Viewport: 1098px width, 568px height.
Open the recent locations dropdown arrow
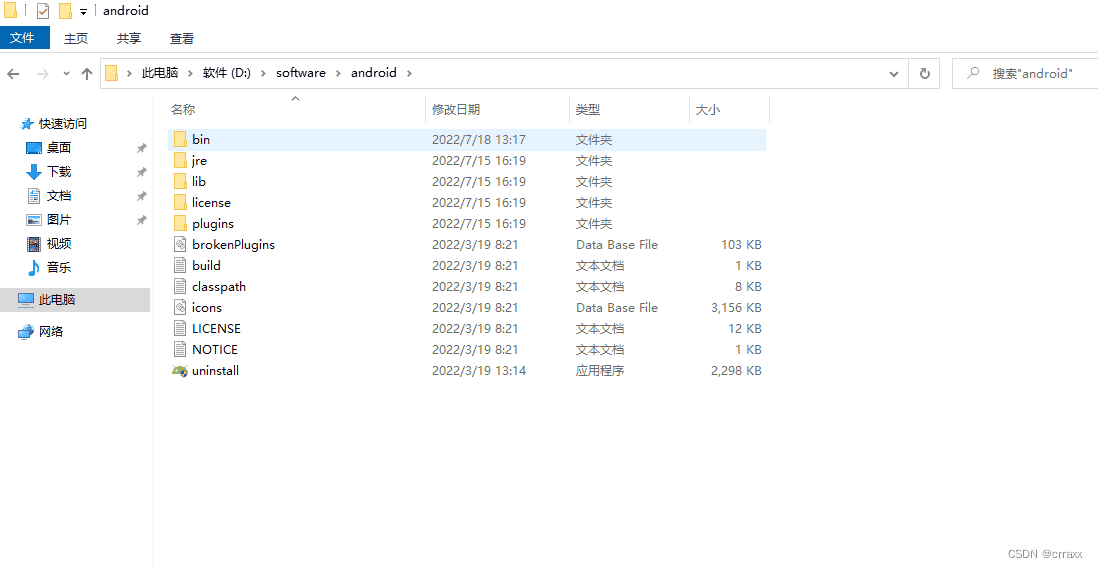pyautogui.click(x=67, y=74)
